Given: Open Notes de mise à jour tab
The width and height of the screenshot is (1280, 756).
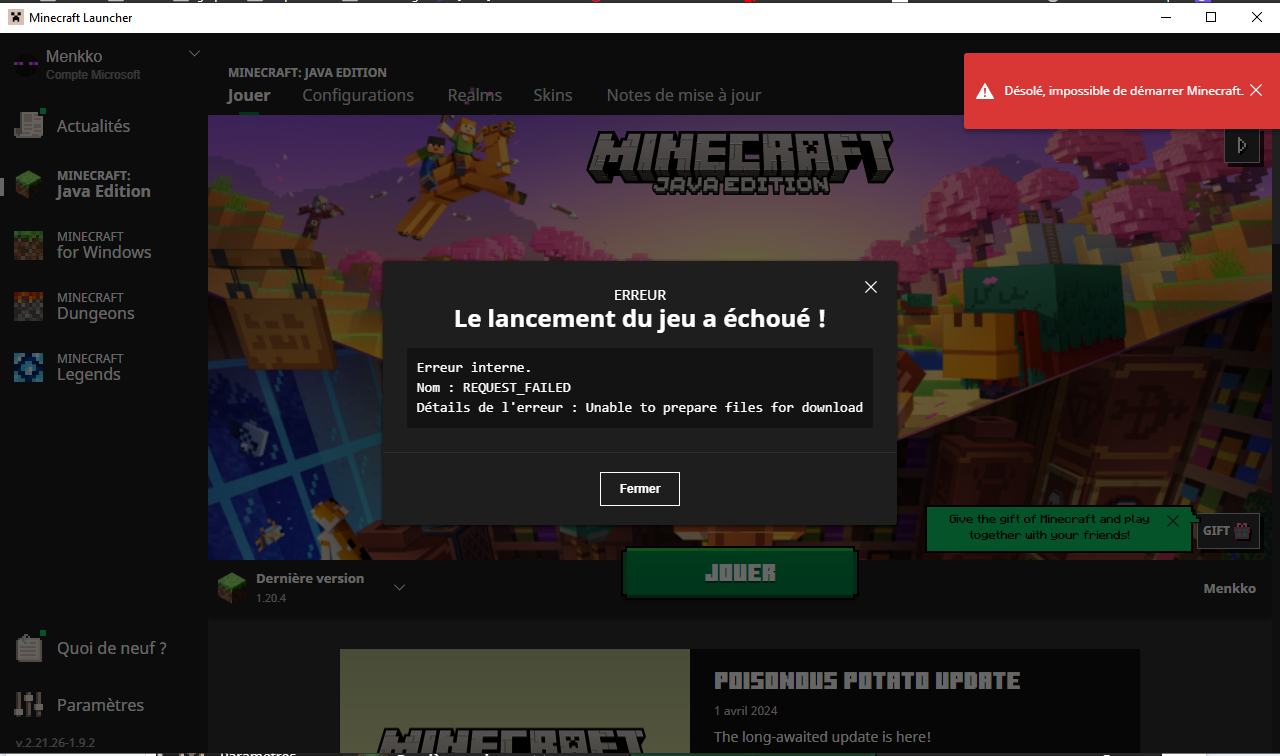Looking at the screenshot, I should point(684,95).
